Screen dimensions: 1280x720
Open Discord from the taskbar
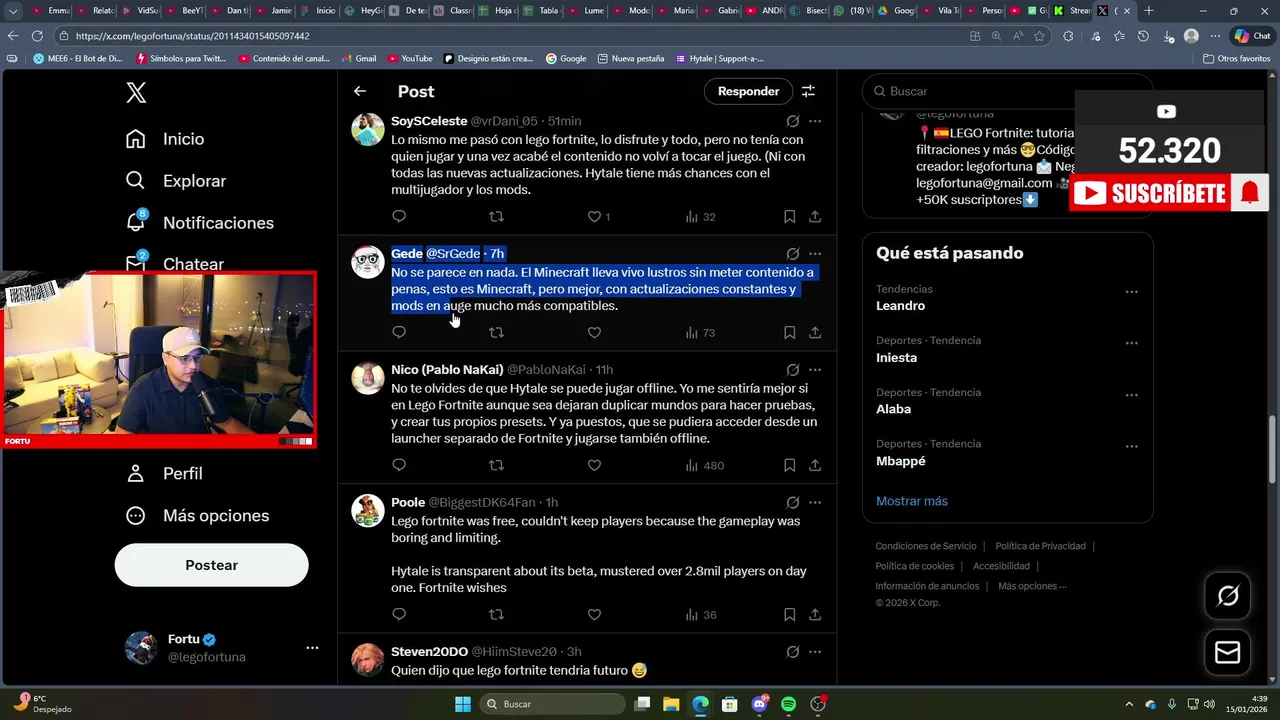pos(759,704)
